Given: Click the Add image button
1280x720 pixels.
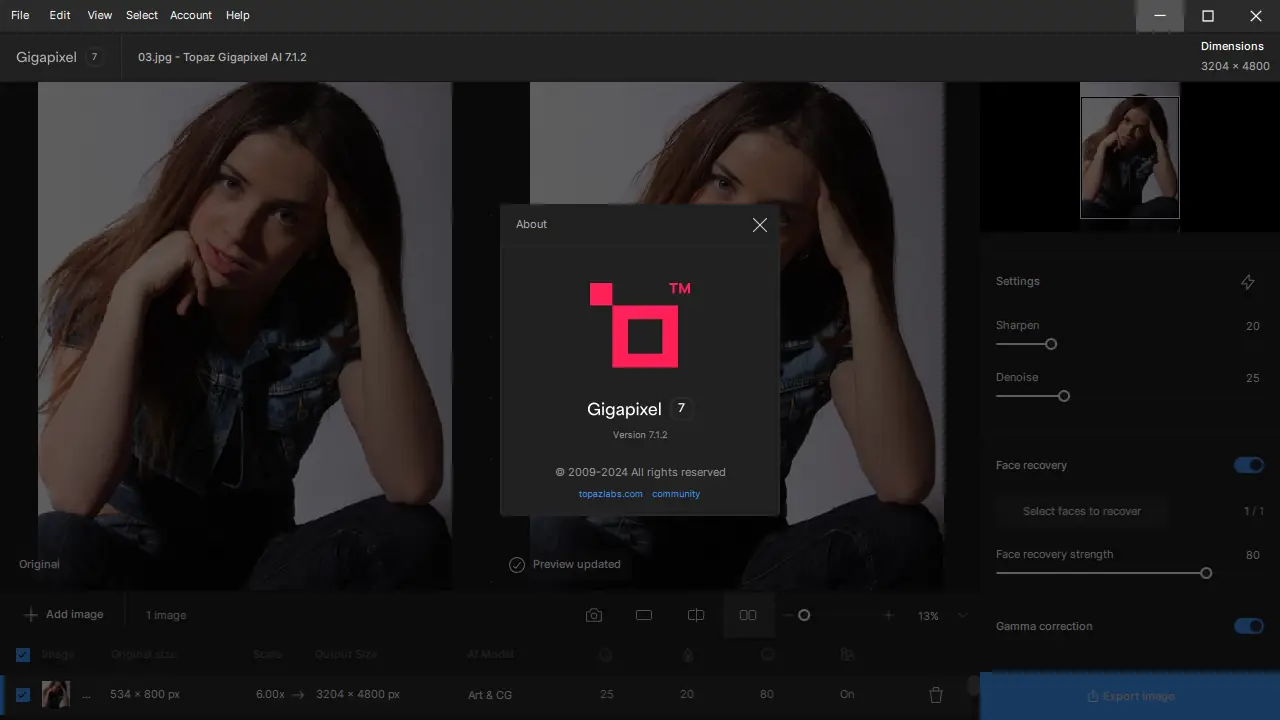Looking at the screenshot, I should point(64,615).
